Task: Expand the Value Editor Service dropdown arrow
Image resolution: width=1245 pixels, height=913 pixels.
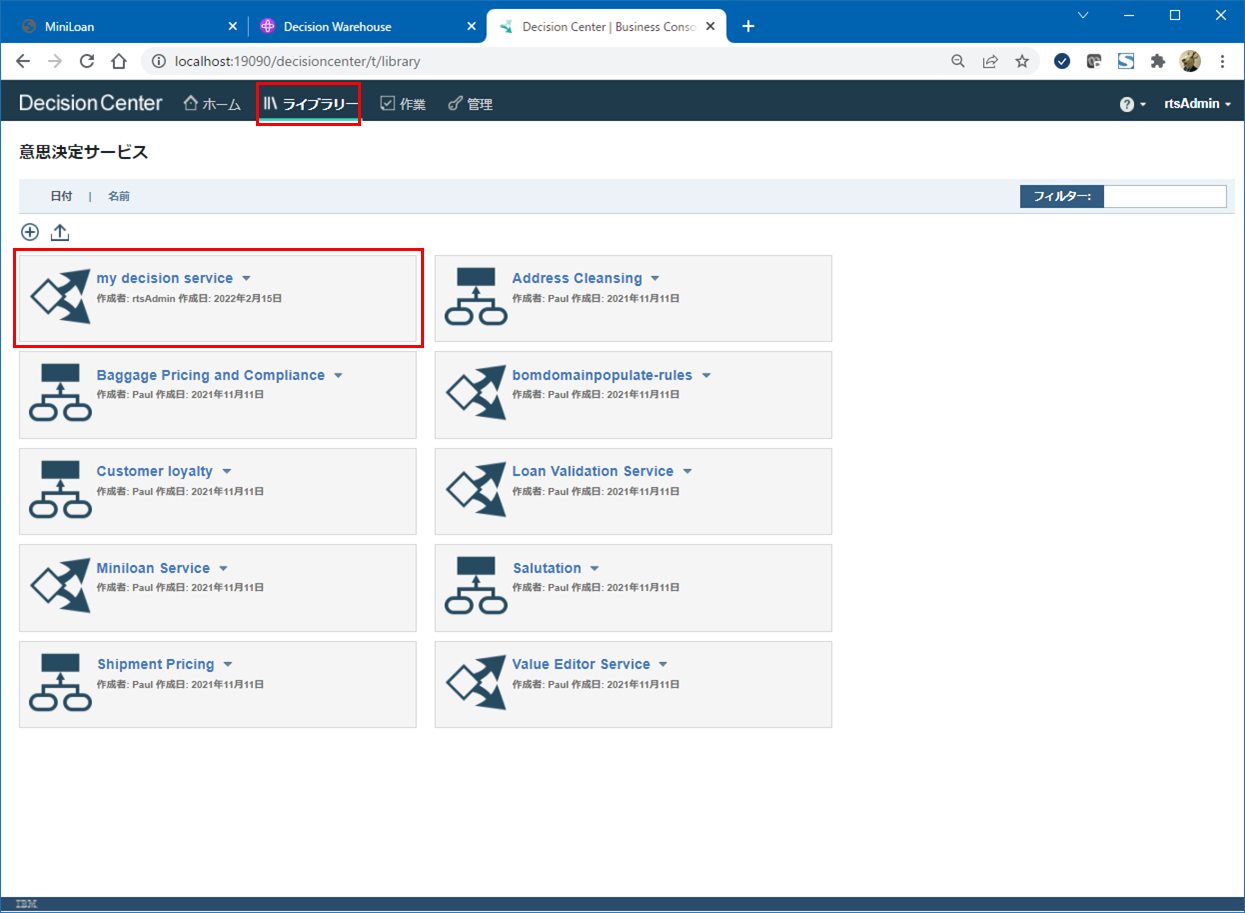Action: coord(663,665)
